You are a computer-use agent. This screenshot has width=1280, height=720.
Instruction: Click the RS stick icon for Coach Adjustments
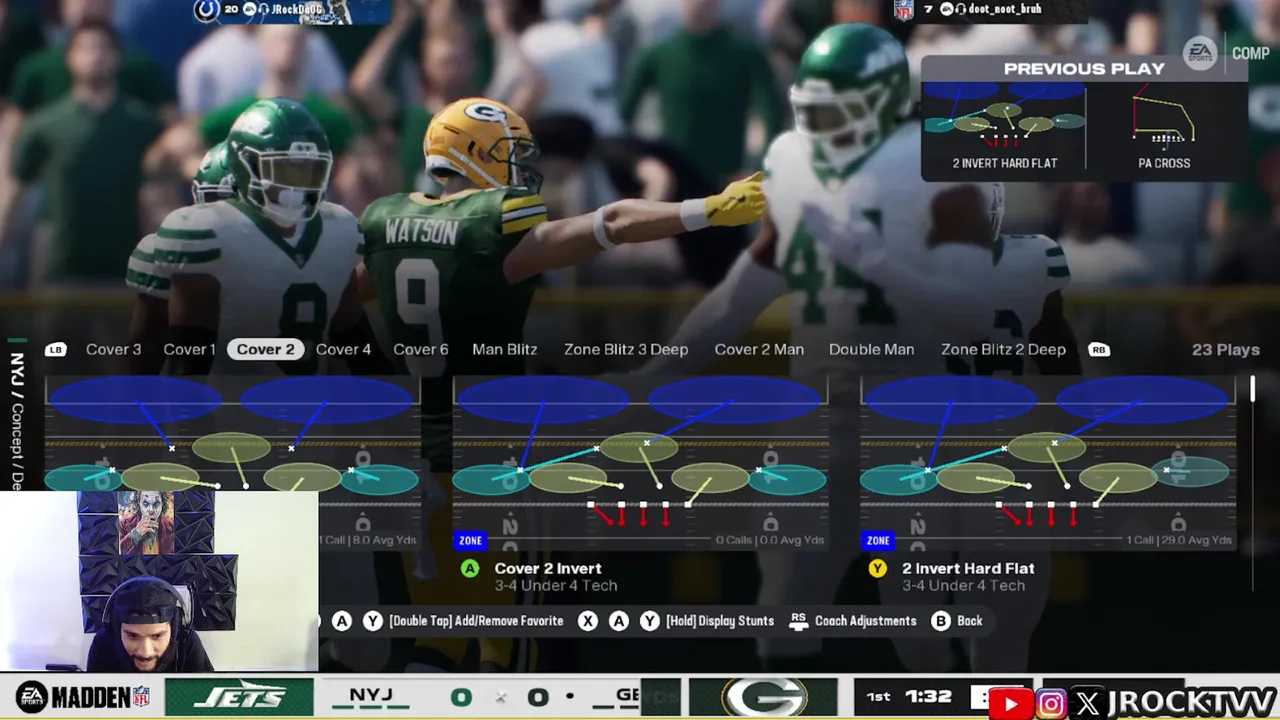coord(798,621)
